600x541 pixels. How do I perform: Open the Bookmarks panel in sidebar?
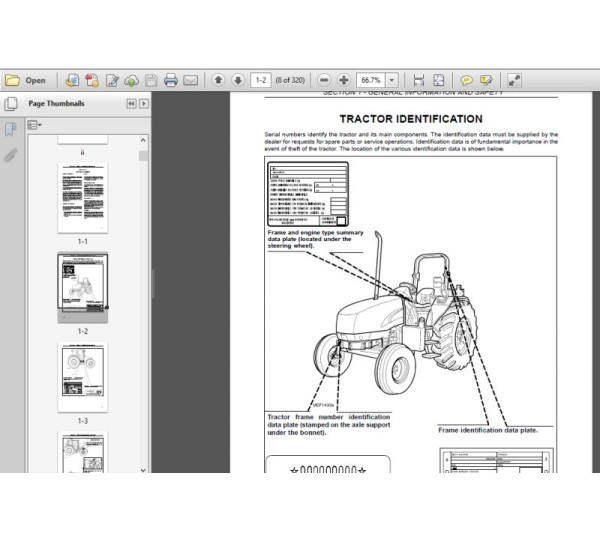coord(10,130)
